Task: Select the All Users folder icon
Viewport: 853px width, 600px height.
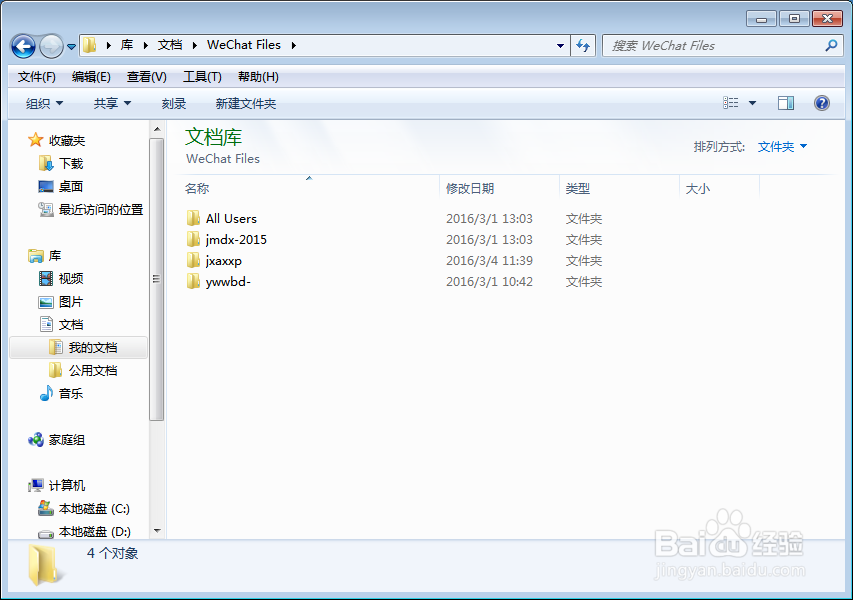Action: [x=193, y=219]
